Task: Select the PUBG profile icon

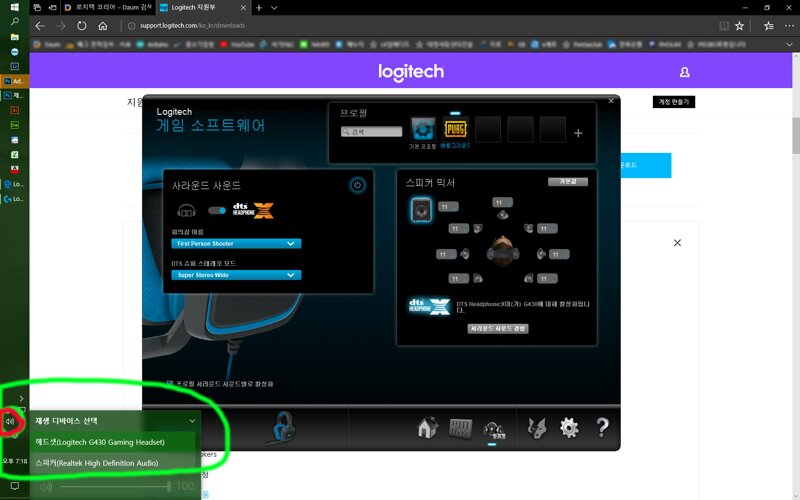Action: tap(456, 130)
